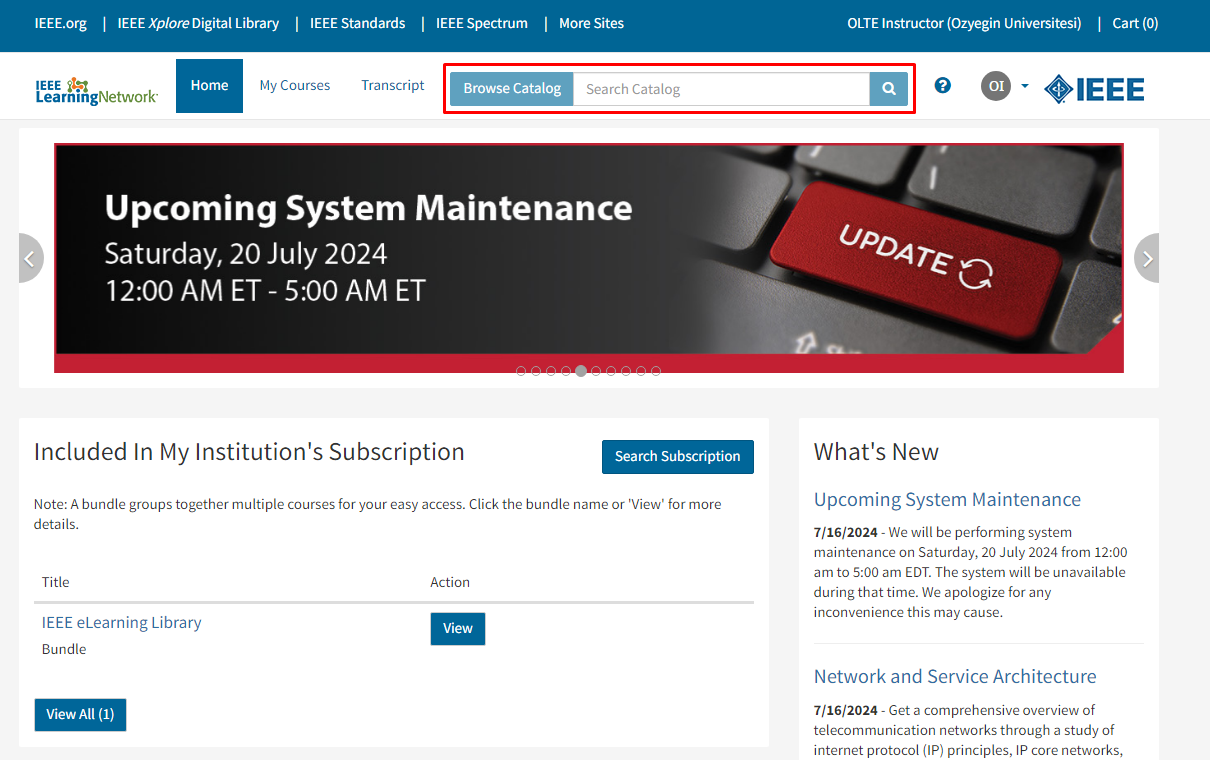
Task: Open the help question mark icon
Action: 942,86
